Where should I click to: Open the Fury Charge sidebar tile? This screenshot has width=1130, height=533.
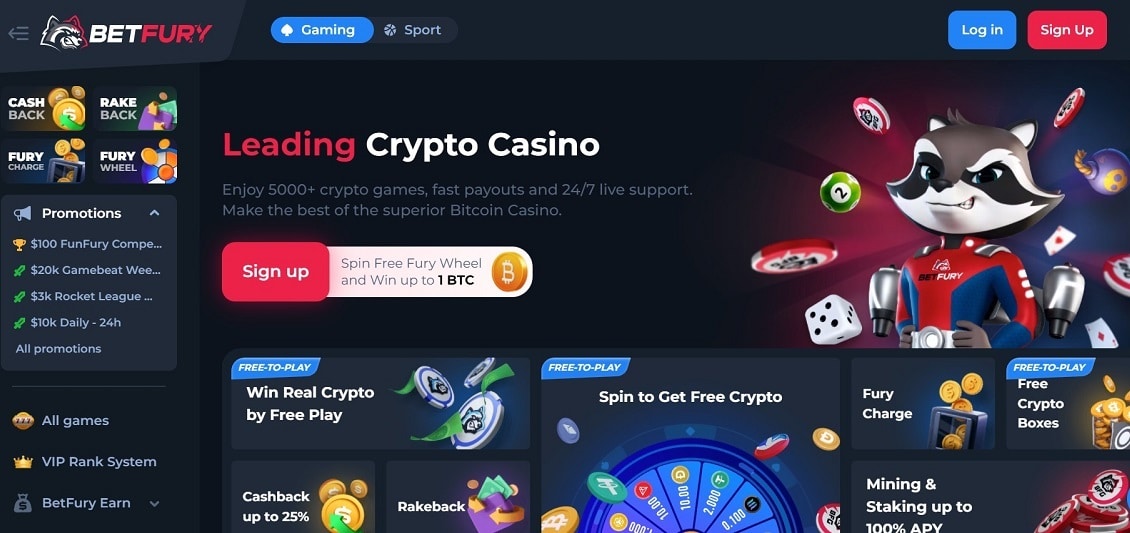pos(43,161)
